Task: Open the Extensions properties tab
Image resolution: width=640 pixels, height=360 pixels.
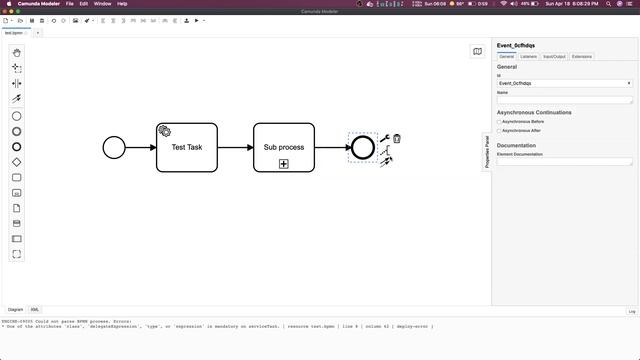Action: pyautogui.click(x=582, y=56)
